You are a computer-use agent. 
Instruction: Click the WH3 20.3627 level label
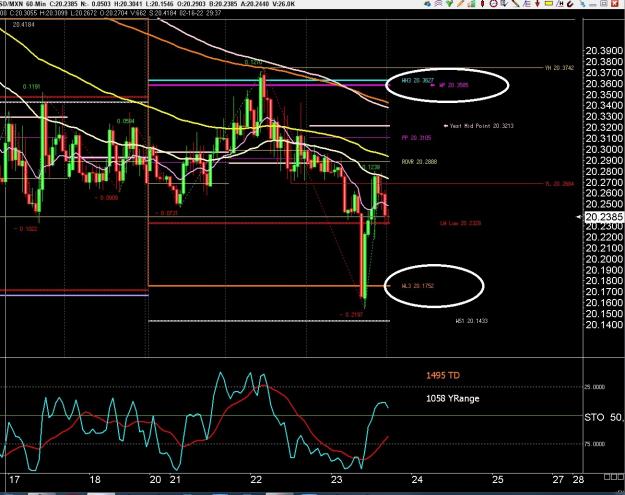[x=417, y=81]
